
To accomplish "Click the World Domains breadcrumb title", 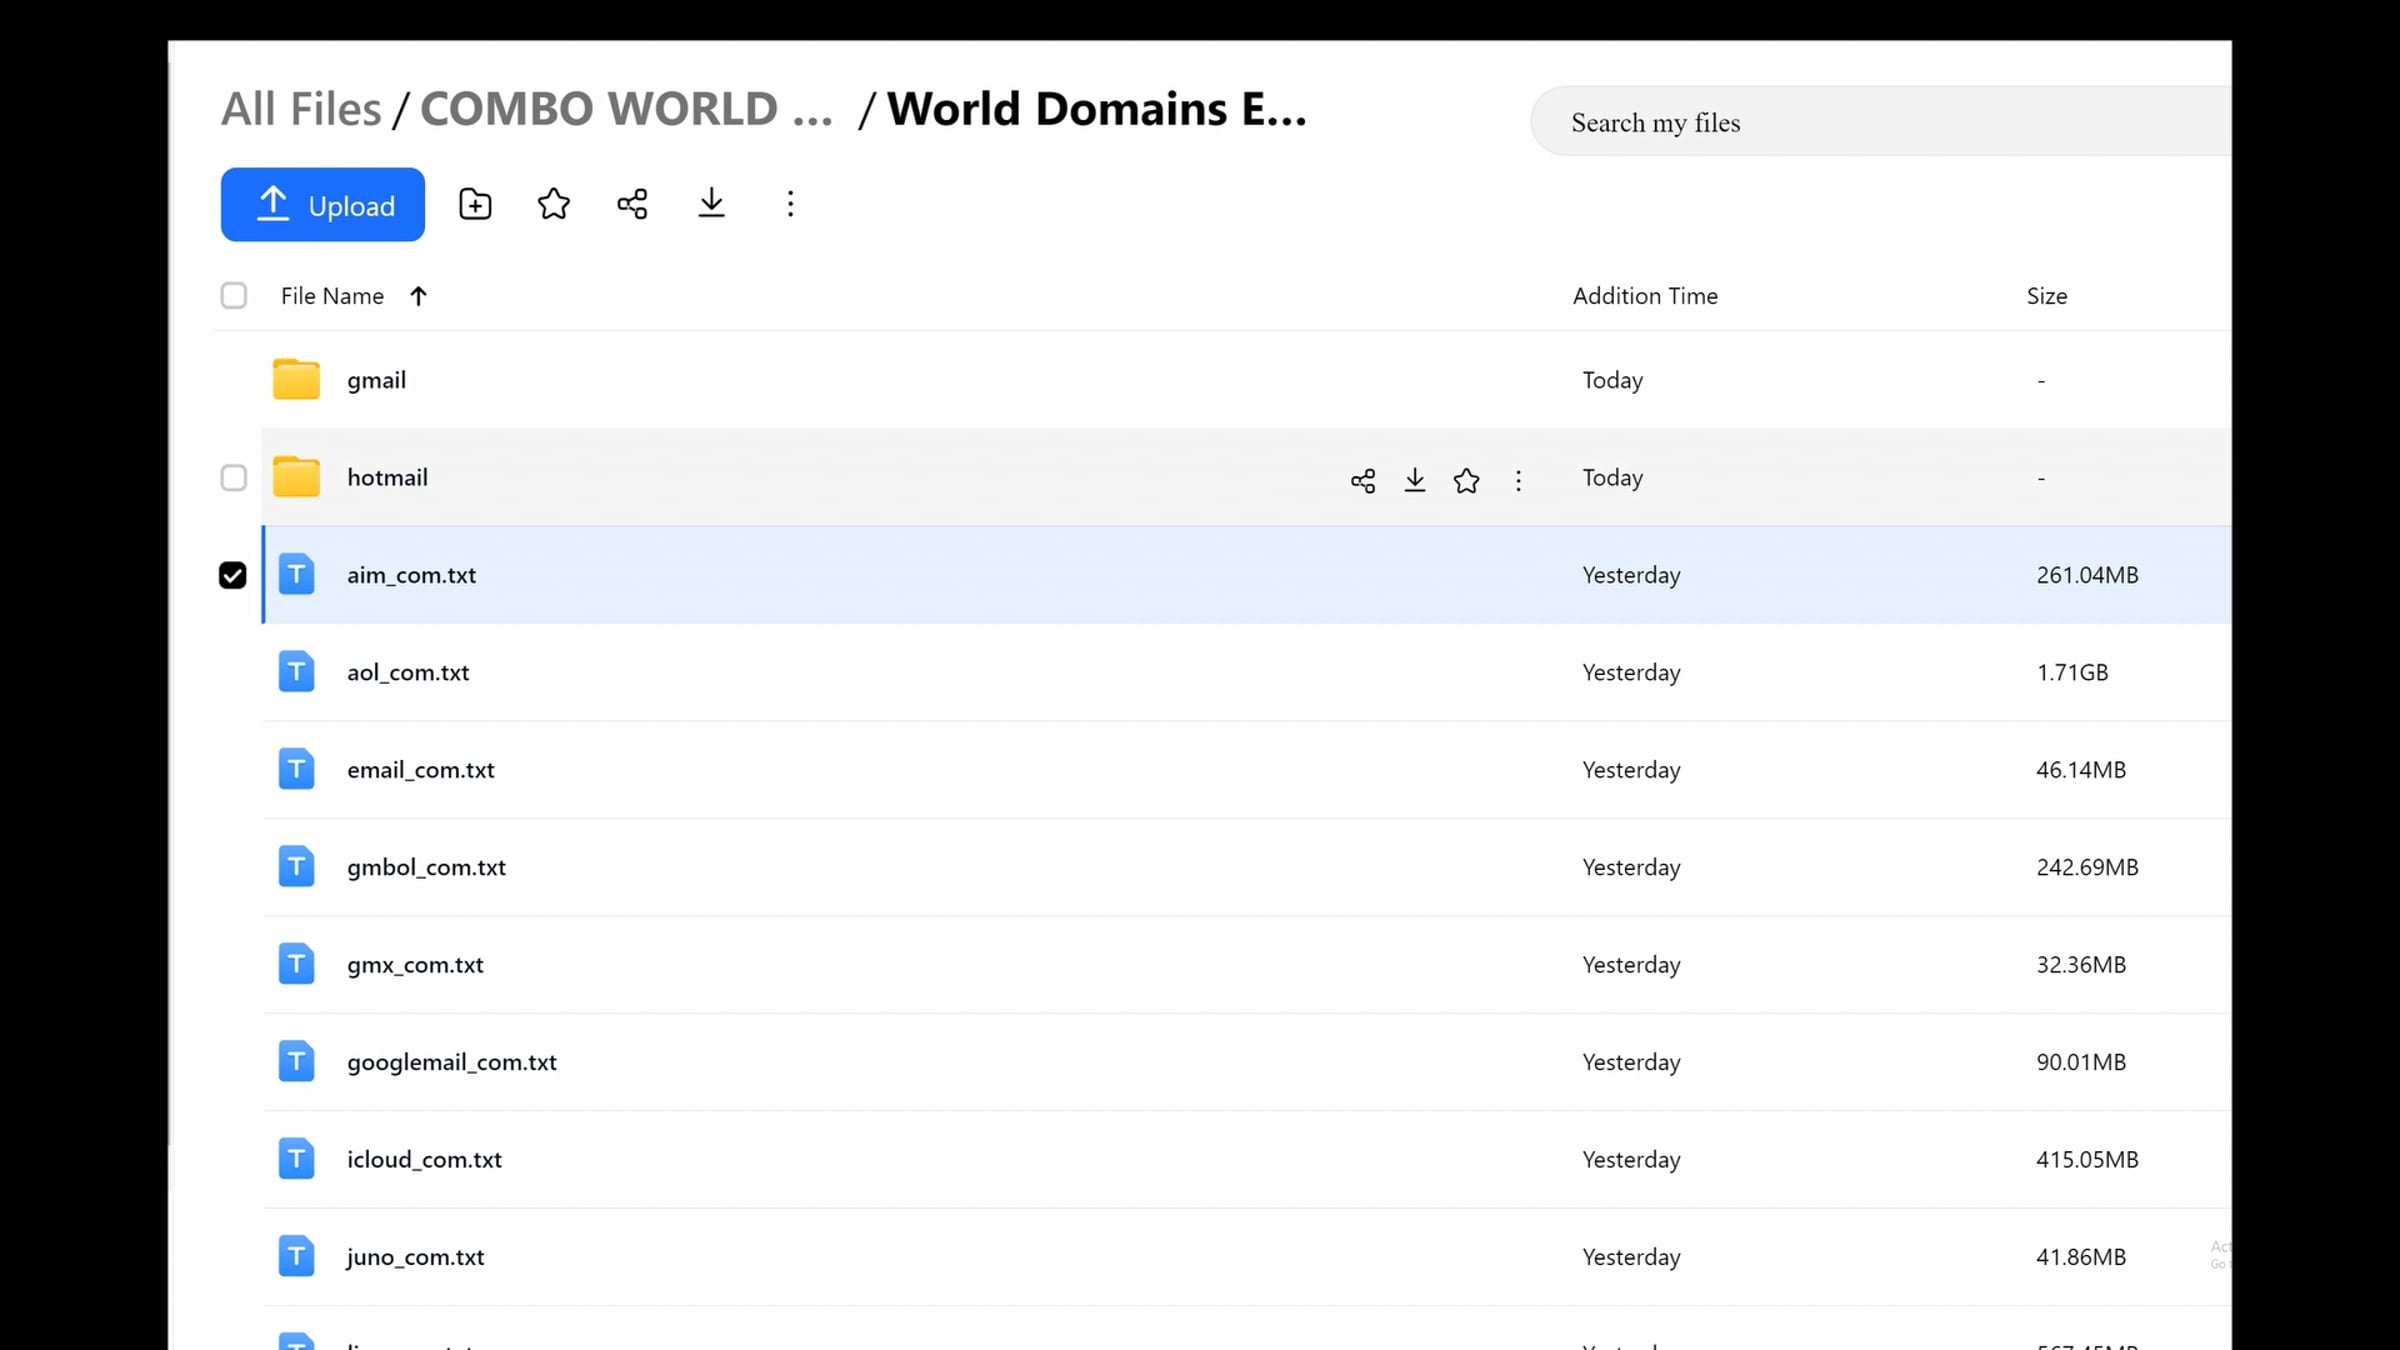I will coord(1097,109).
